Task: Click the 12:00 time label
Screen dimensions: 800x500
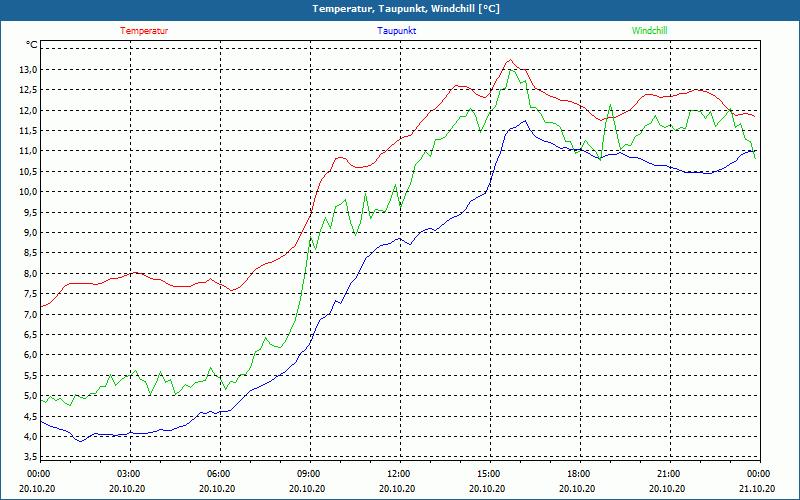Action: (x=400, y=474)
